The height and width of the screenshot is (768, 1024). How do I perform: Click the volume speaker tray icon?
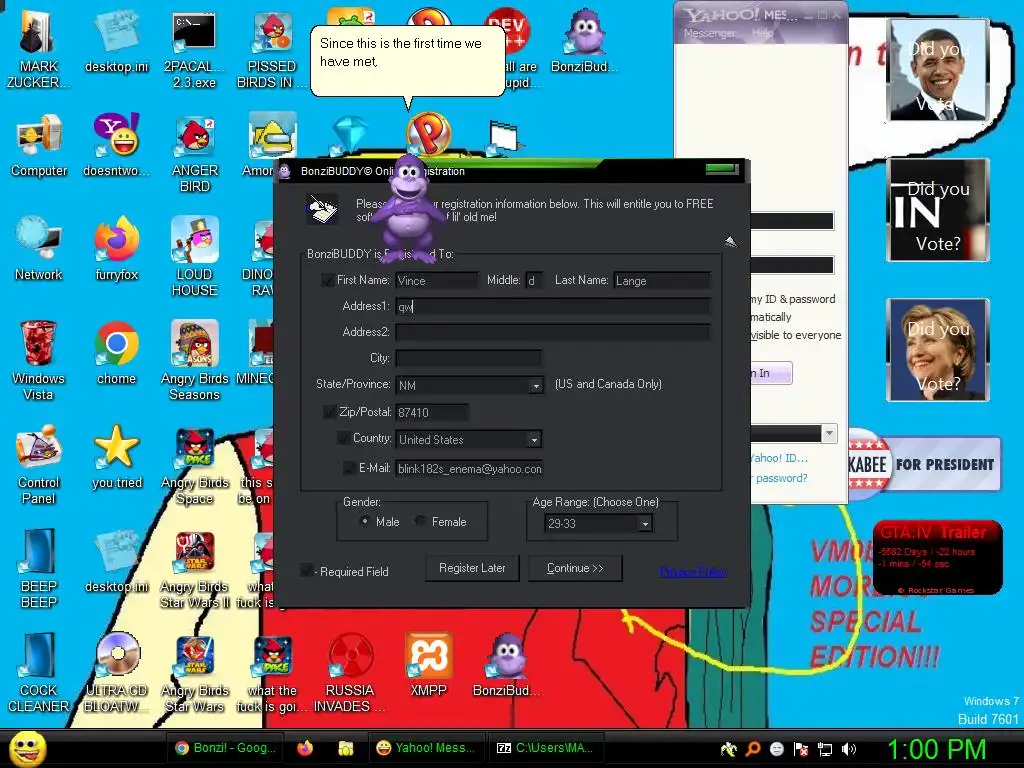point(848,749)
